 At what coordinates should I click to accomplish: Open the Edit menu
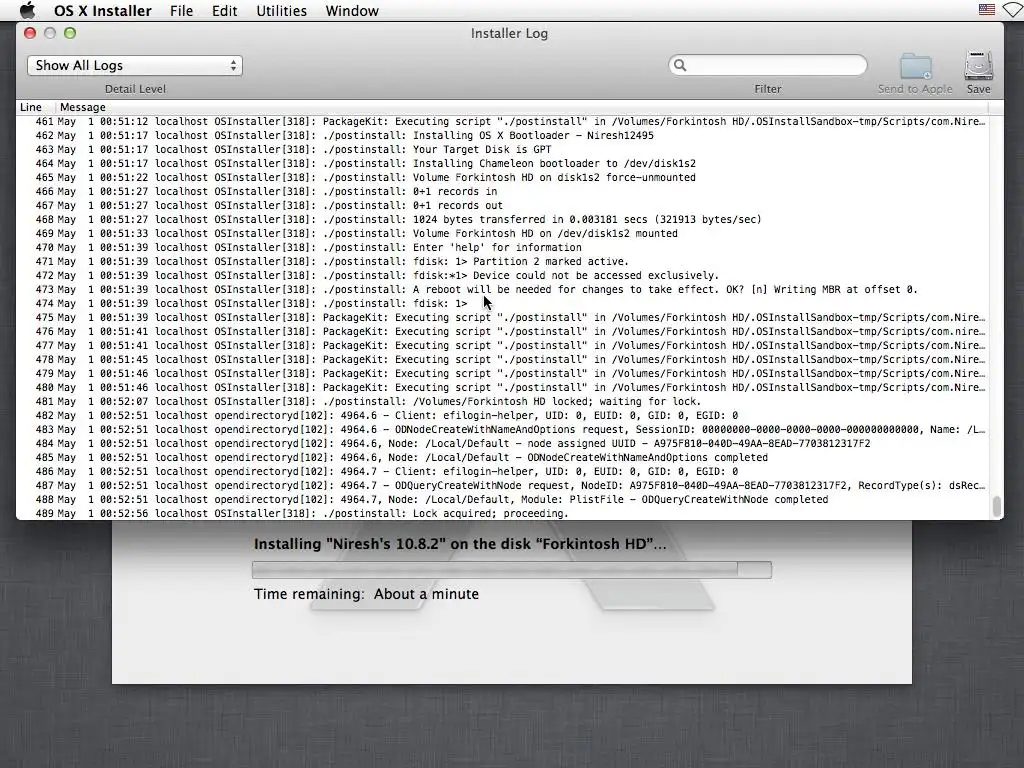[224, 10]
